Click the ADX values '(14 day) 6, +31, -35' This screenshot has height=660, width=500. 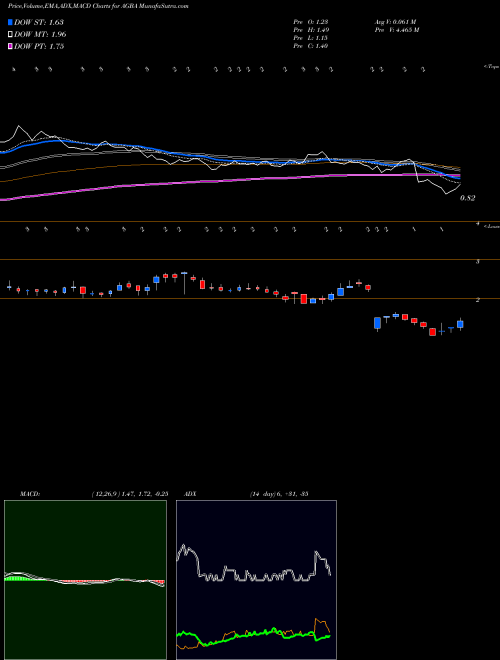click(279, 494)
